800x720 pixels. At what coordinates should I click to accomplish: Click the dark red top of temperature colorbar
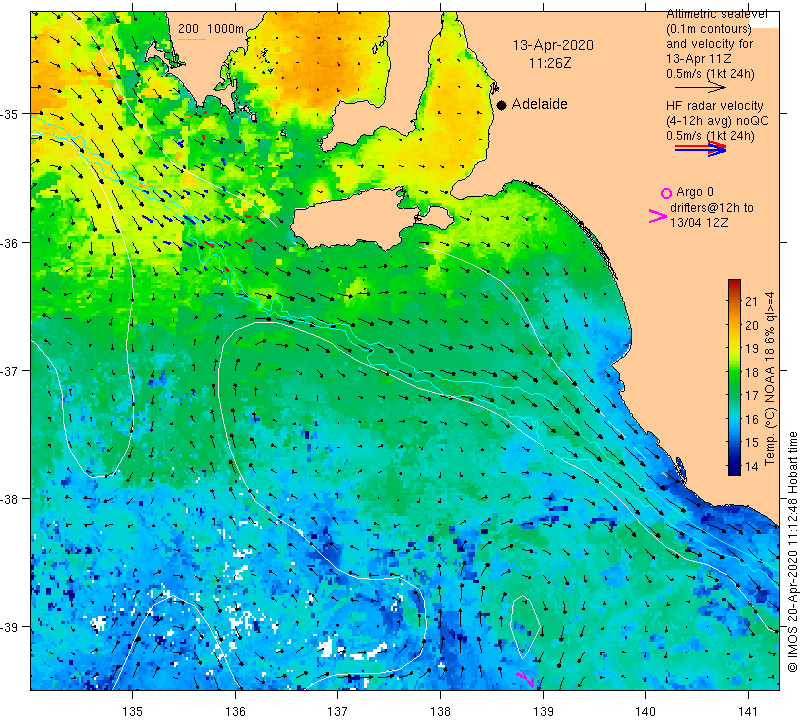click(734, 284)
